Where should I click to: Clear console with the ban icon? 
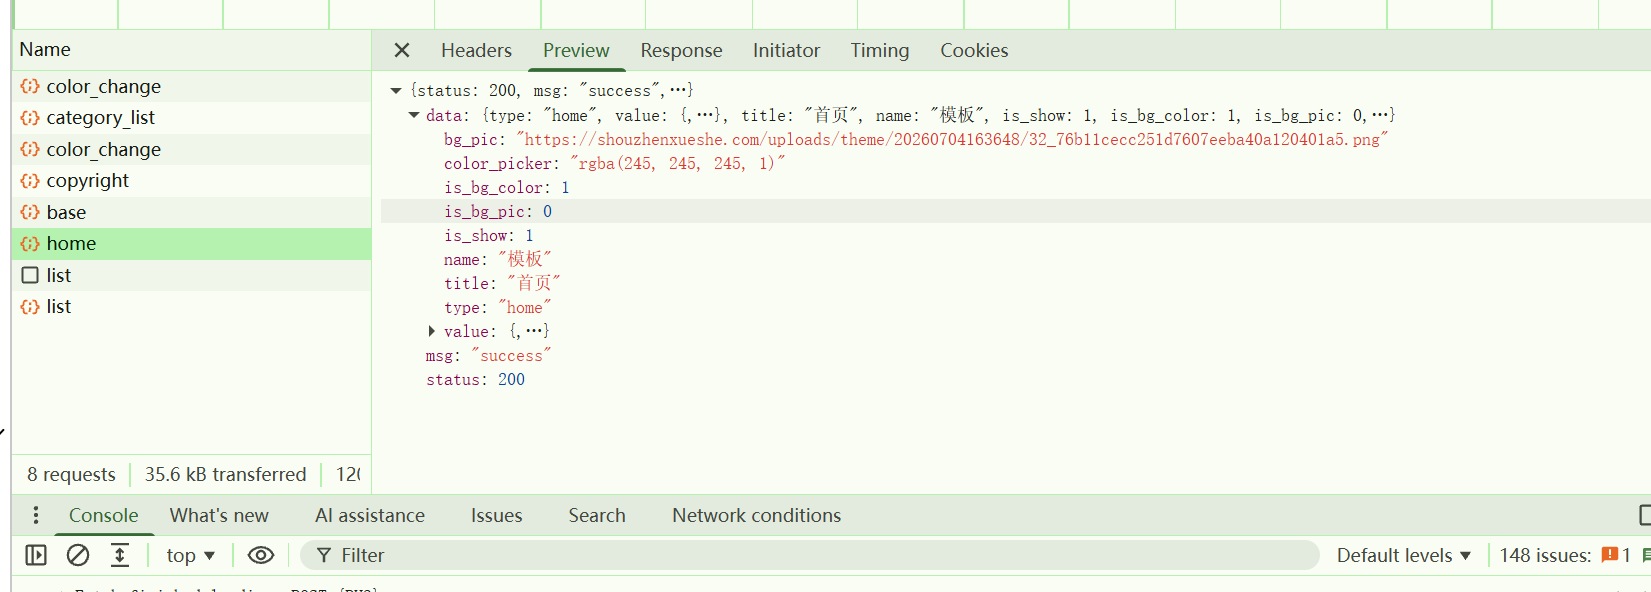click(78, 555)
